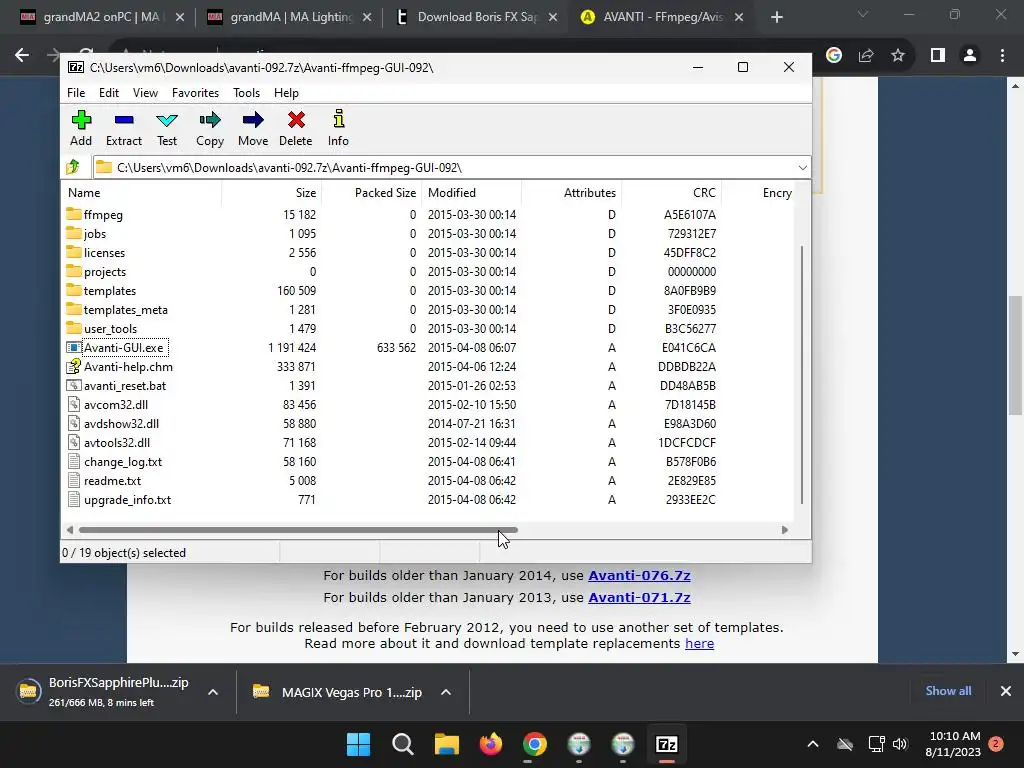Expand the address path dropdown arrow
This screenshot has width=1024, height=768.
click(x=802, y=168)
